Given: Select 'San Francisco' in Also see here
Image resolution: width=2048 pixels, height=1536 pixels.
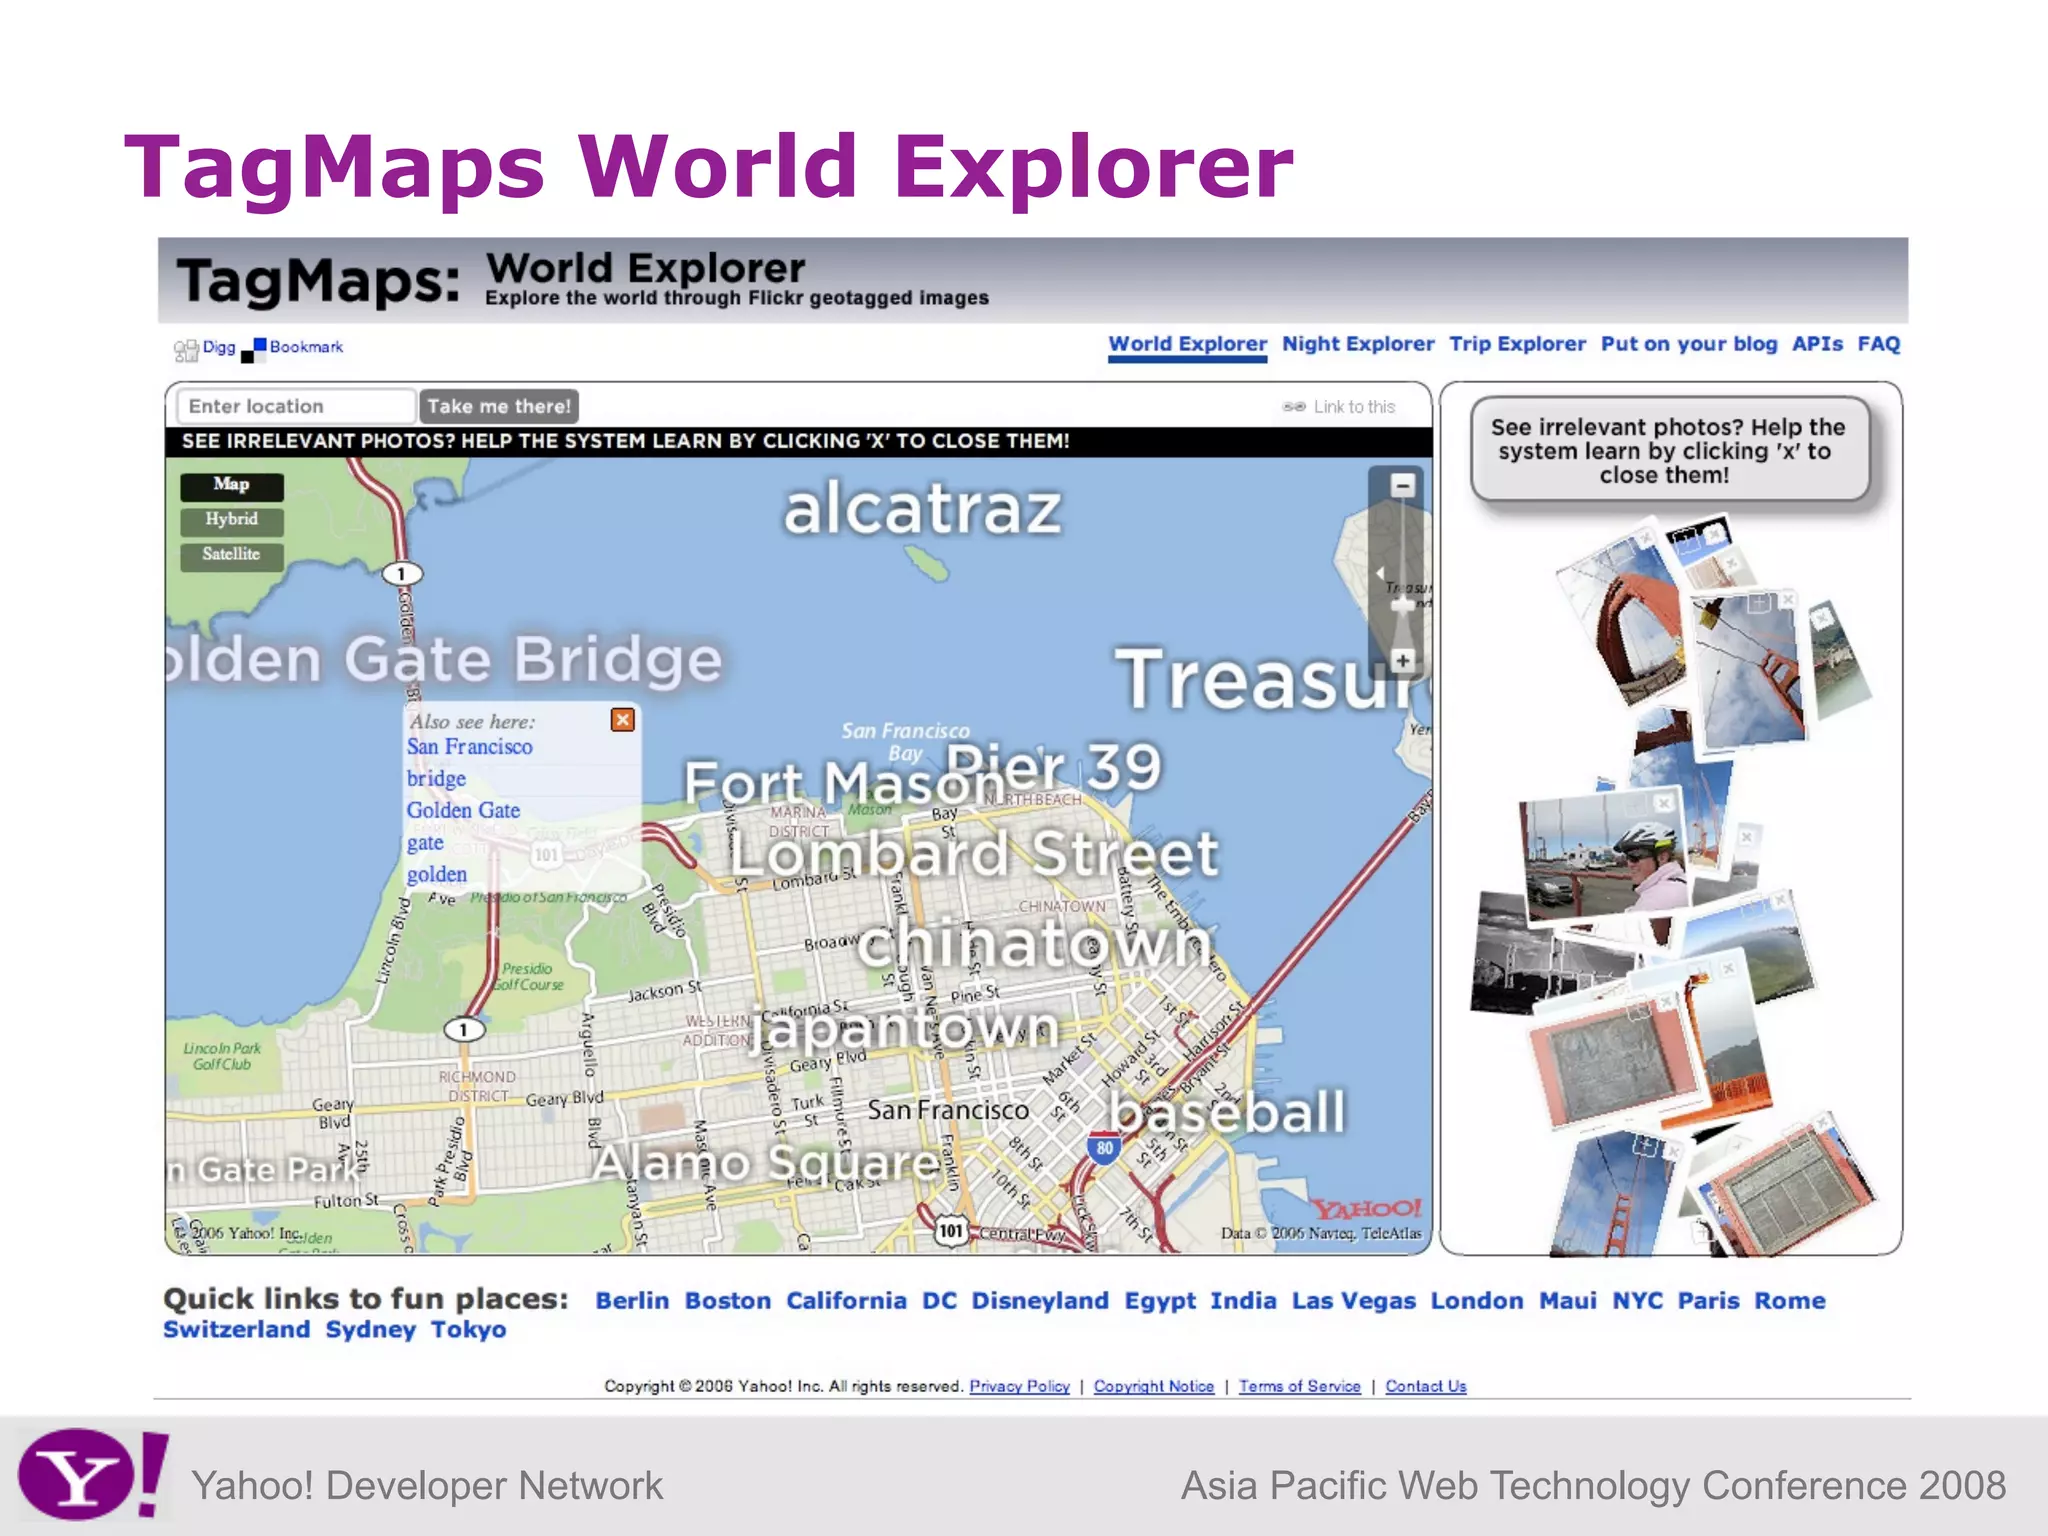Looking at the screenshot, I should pyautogui.click(x=469, y=747).
